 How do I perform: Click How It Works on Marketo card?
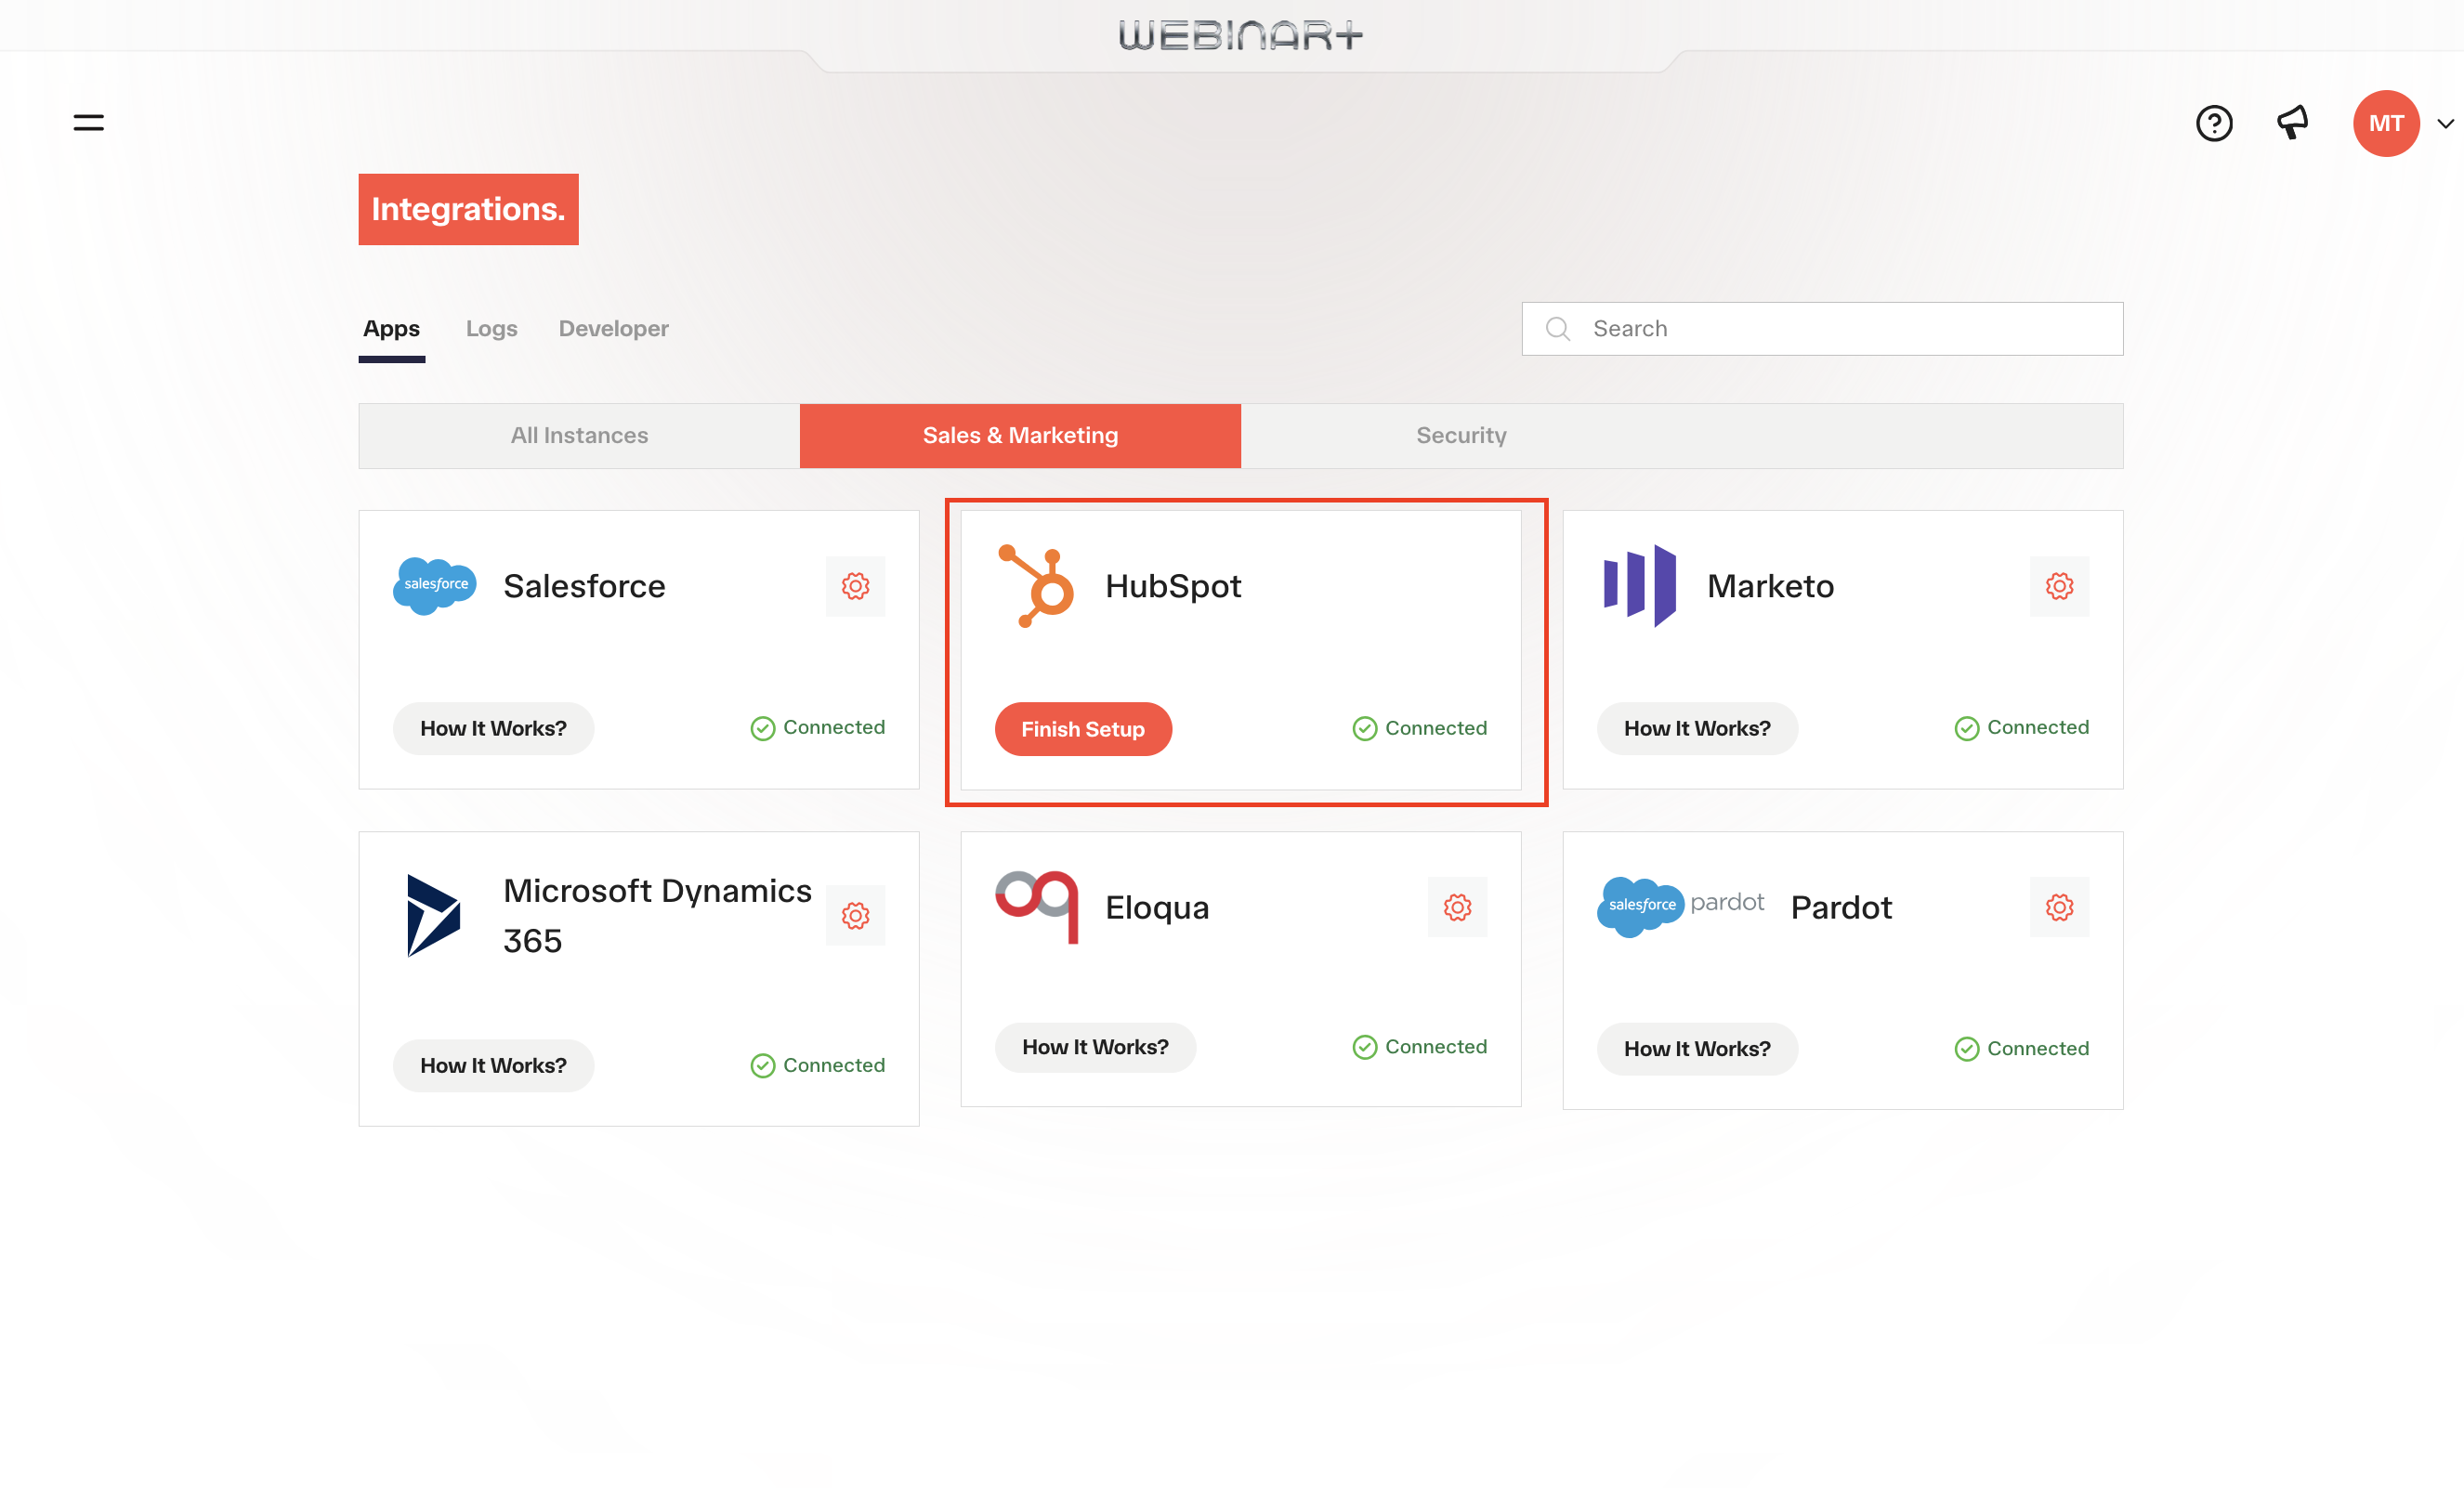1697,728
